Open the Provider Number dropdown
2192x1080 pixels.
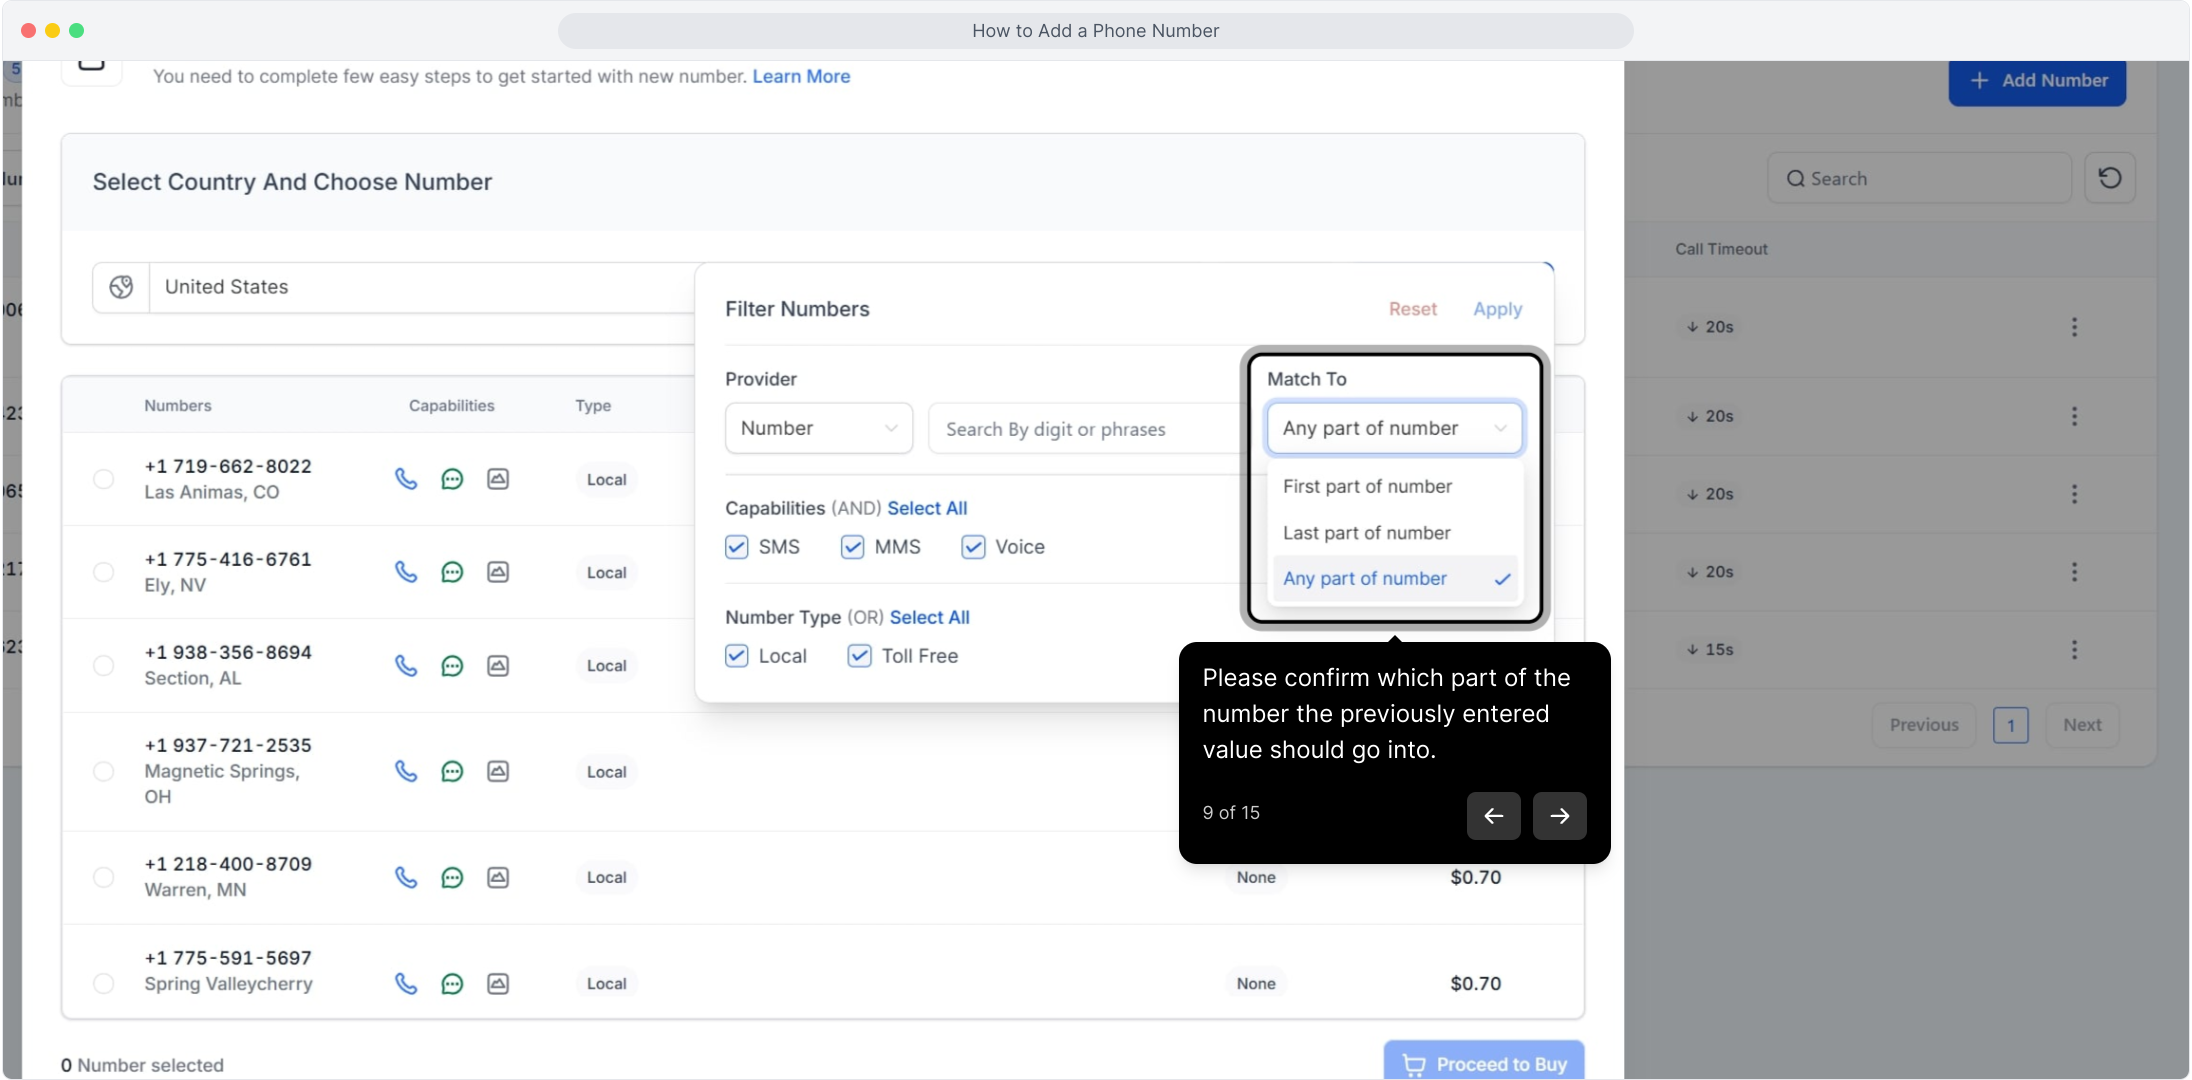click(819, 428)
